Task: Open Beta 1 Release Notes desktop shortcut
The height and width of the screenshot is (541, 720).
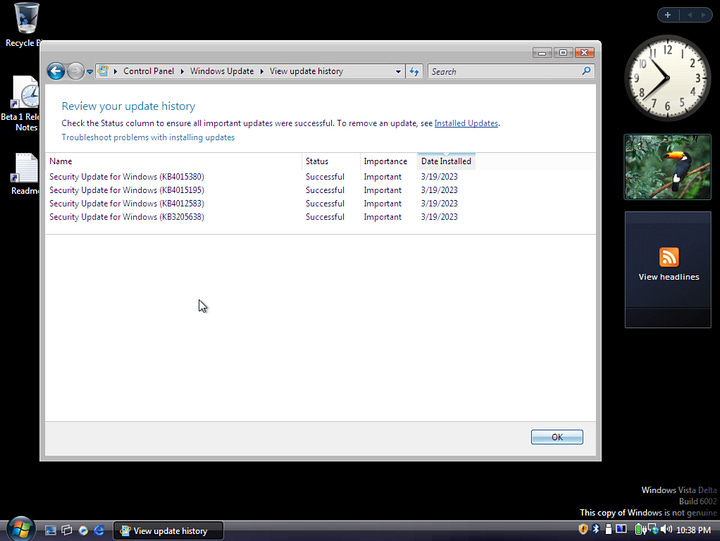Action: tap(22, 104)
